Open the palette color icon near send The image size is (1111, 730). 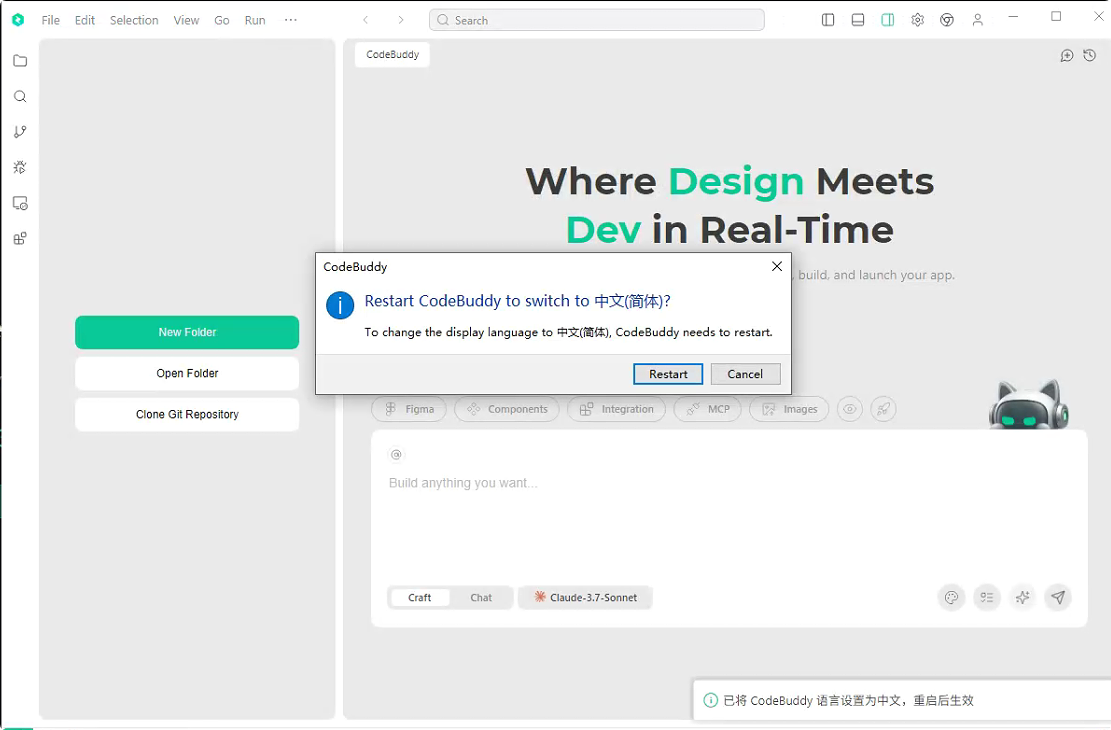point(951,597)
